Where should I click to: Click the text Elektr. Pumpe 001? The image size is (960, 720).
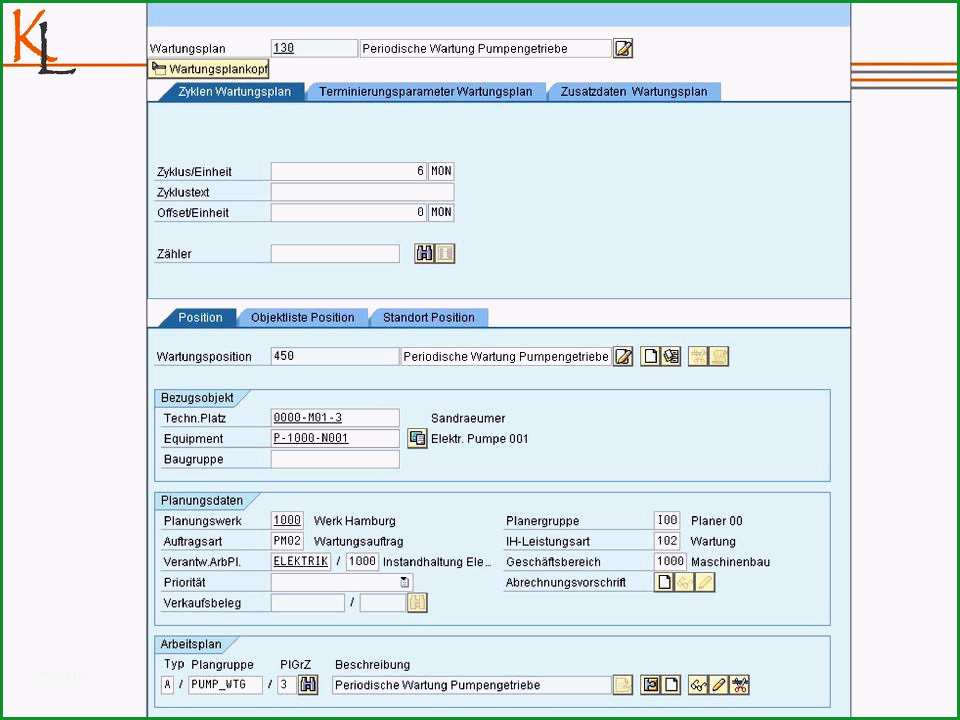(479, 438)
